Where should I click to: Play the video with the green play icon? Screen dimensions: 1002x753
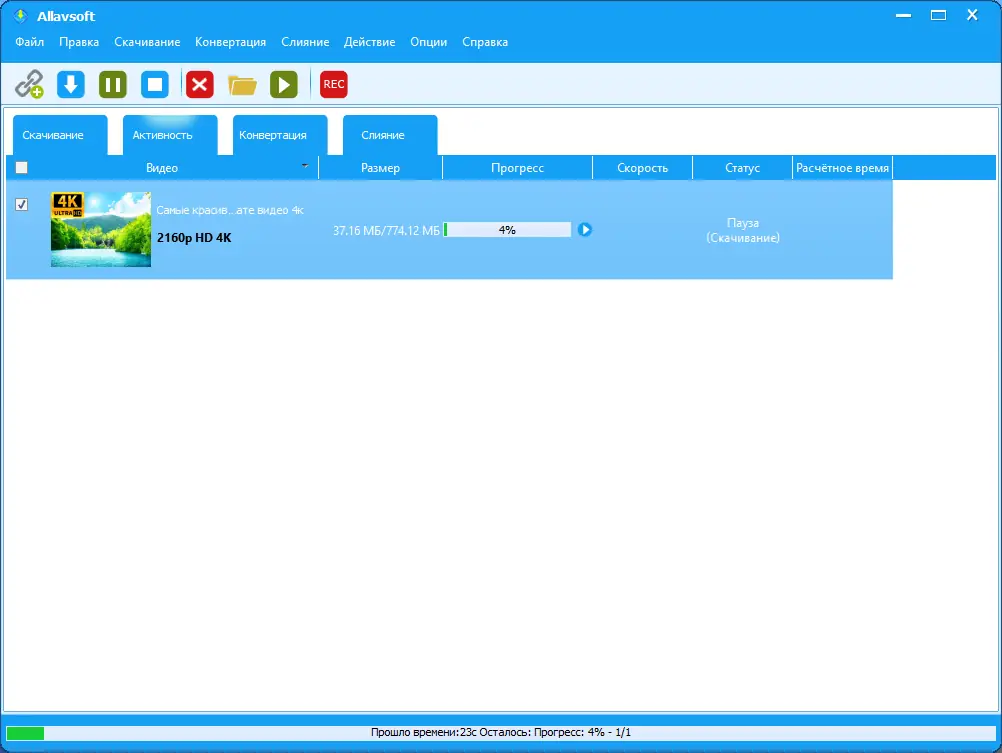click(283, 84)
